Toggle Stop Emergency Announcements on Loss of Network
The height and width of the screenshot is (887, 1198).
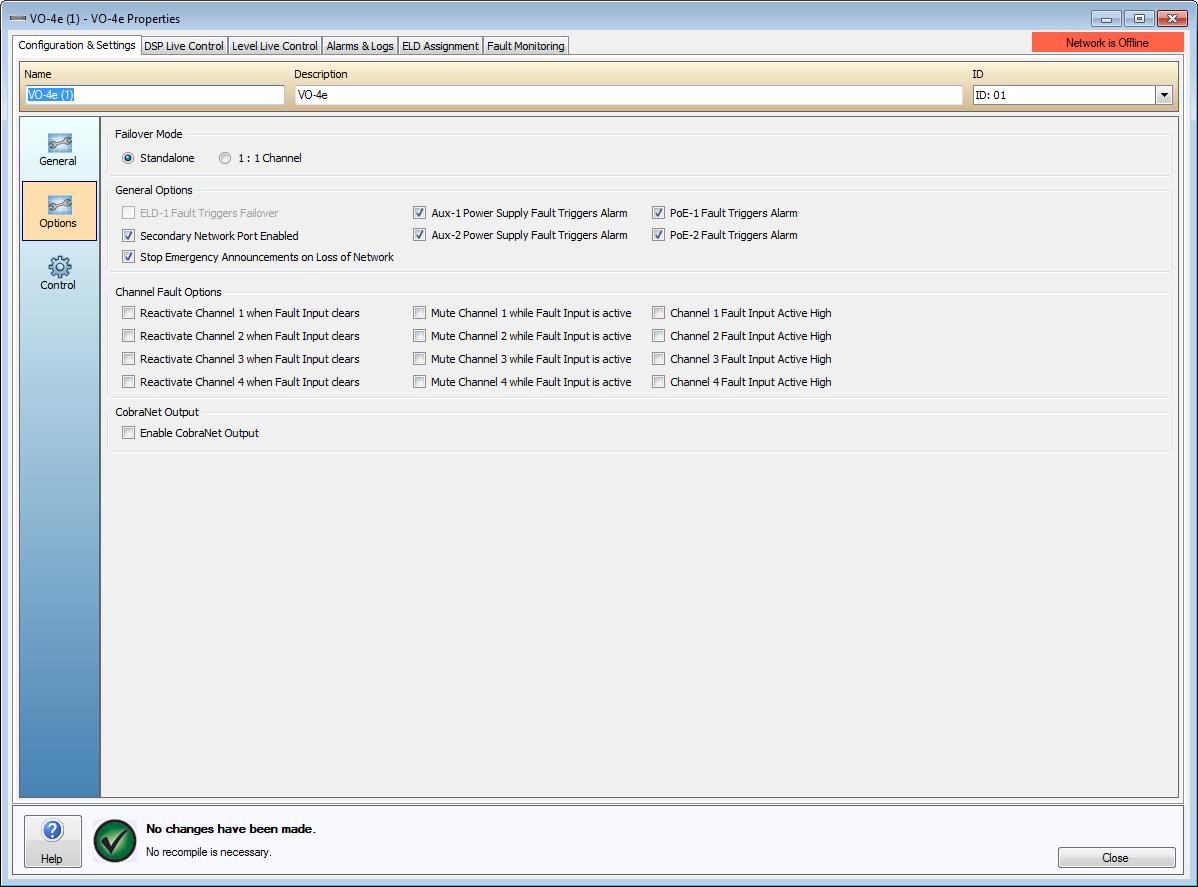coord(128,257)
